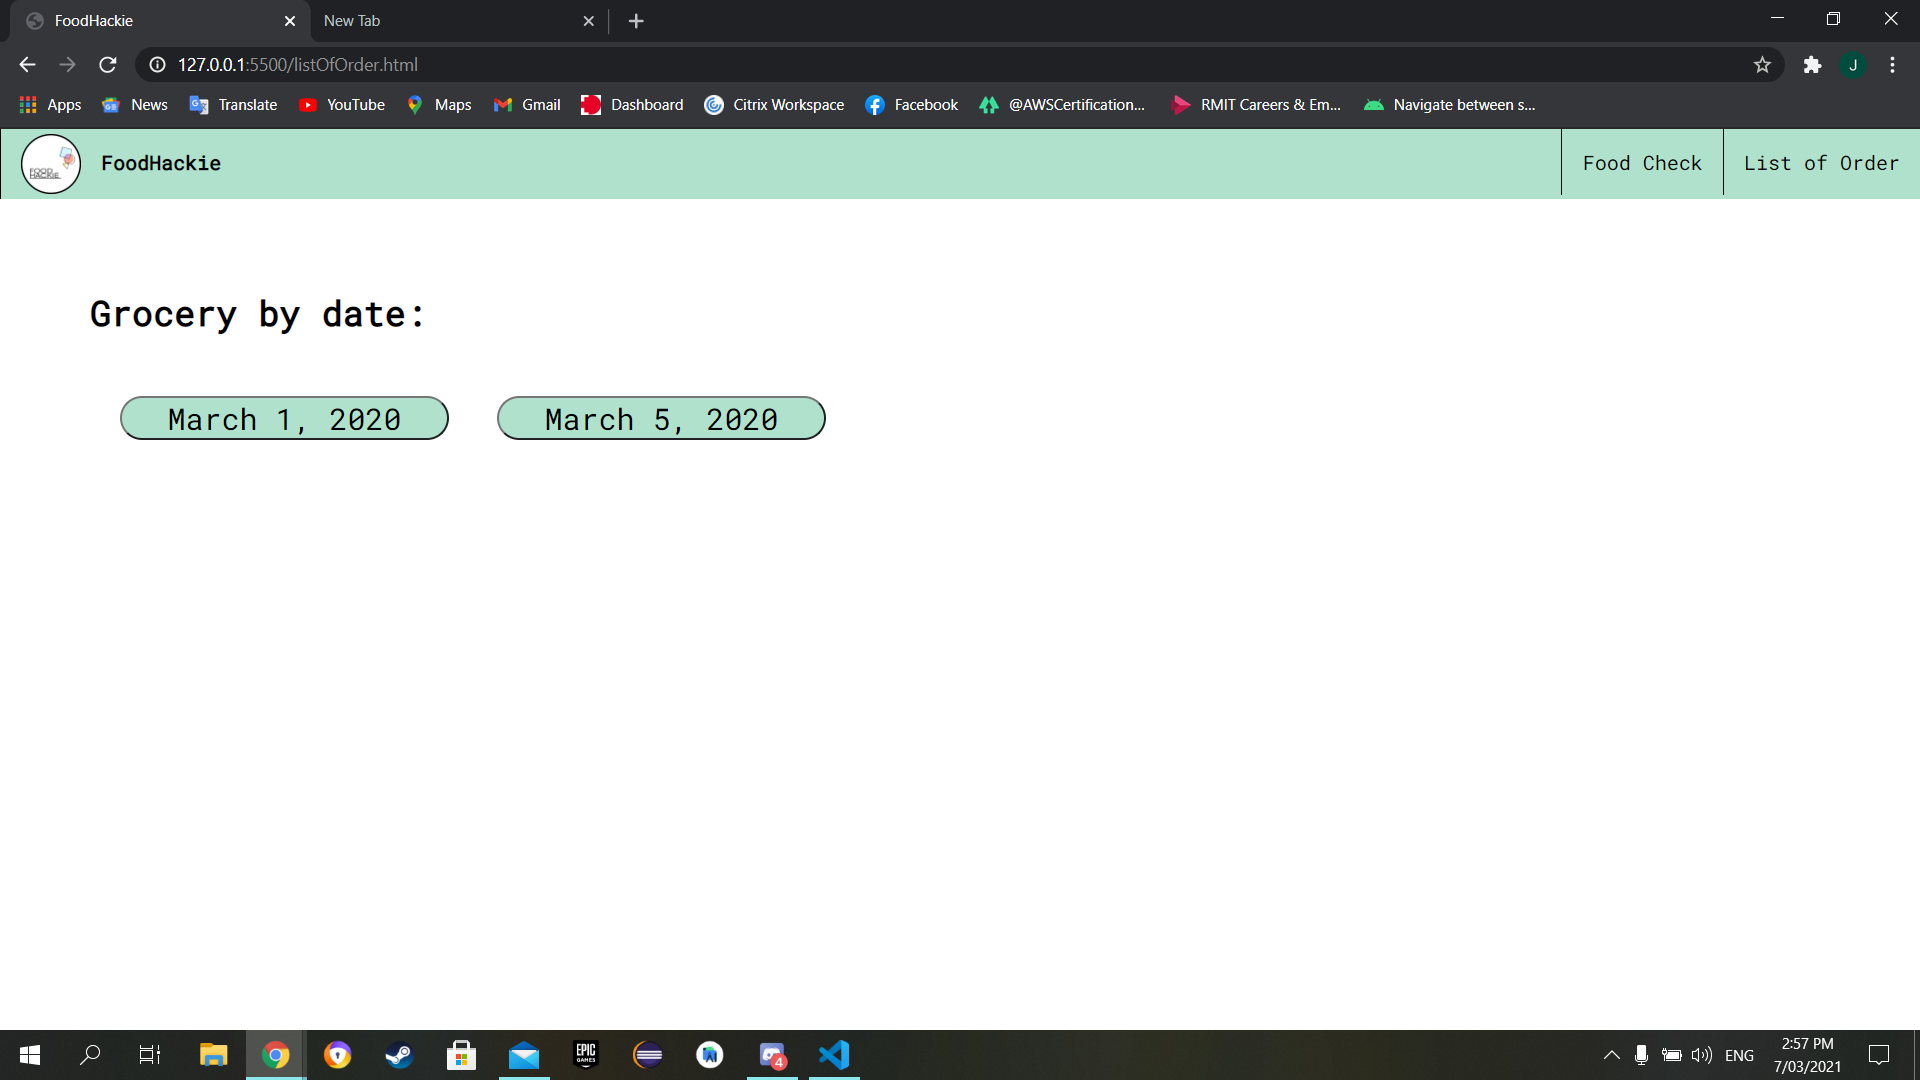Open Chrome's three-dot menu
Viewport: 1920px width, 1080px height.
1892,65
